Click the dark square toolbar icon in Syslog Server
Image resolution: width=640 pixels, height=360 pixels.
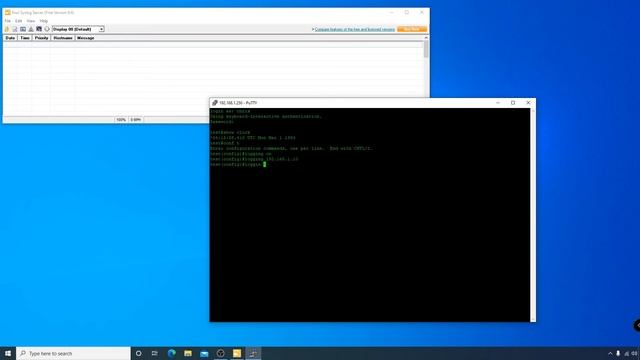coord(39,29)
